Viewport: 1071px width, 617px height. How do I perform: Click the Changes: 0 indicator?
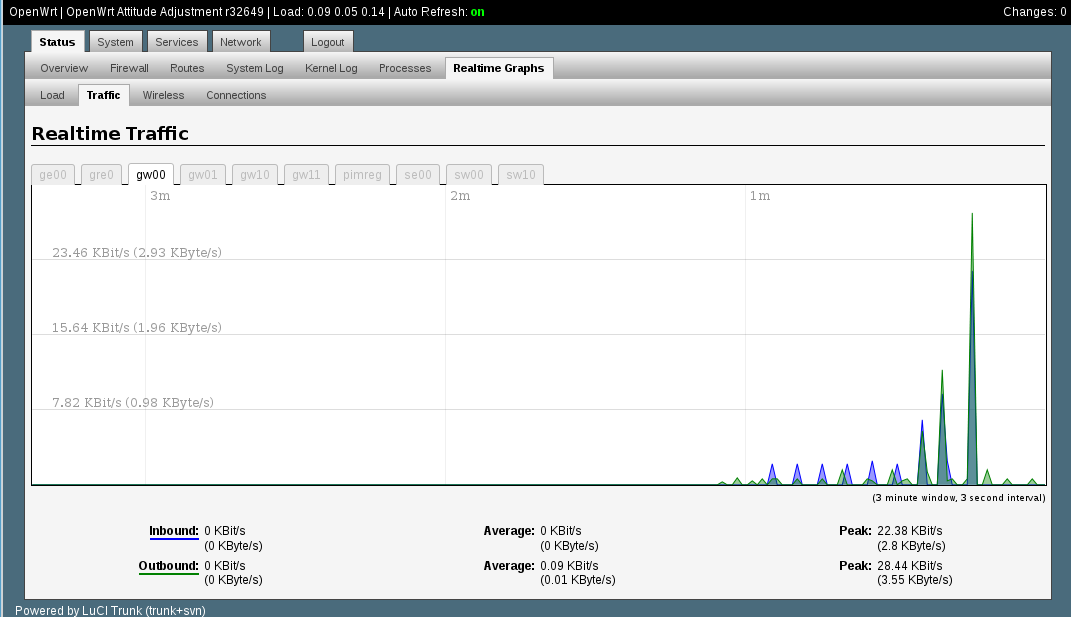1034,12
